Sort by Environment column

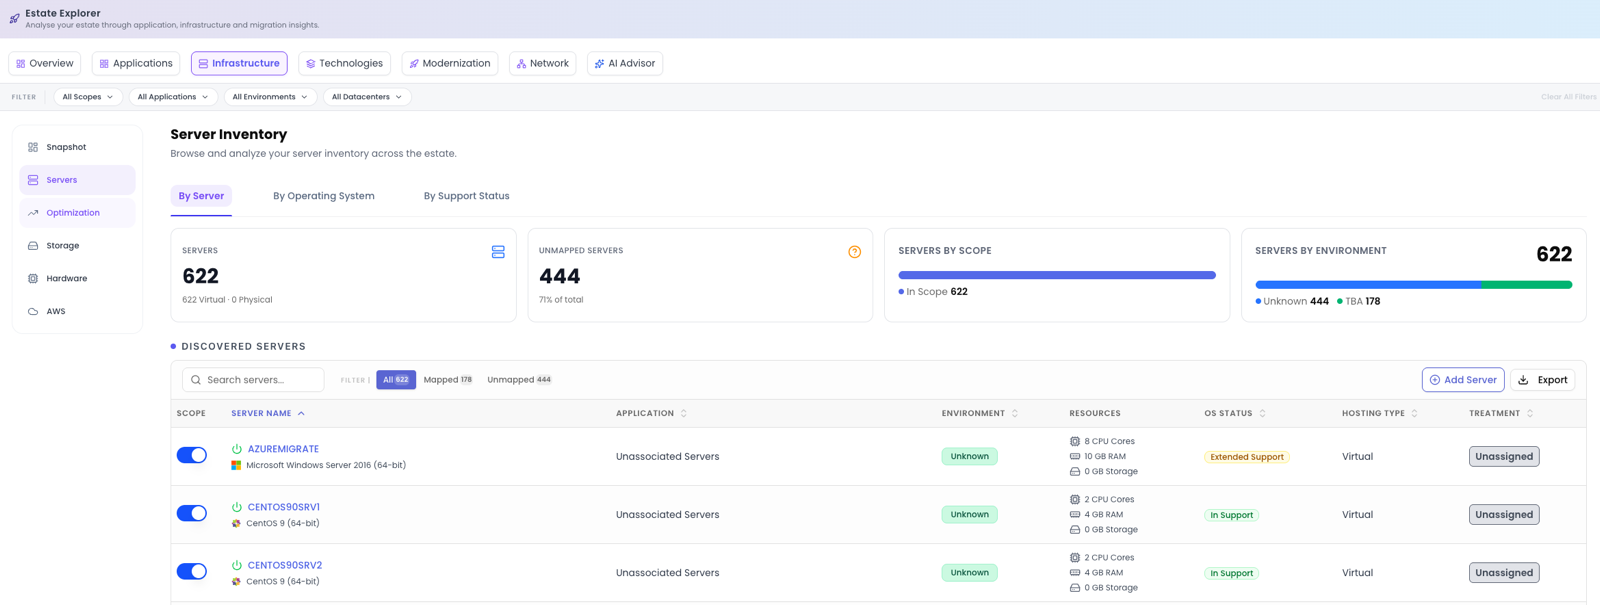tap(980, 413)
